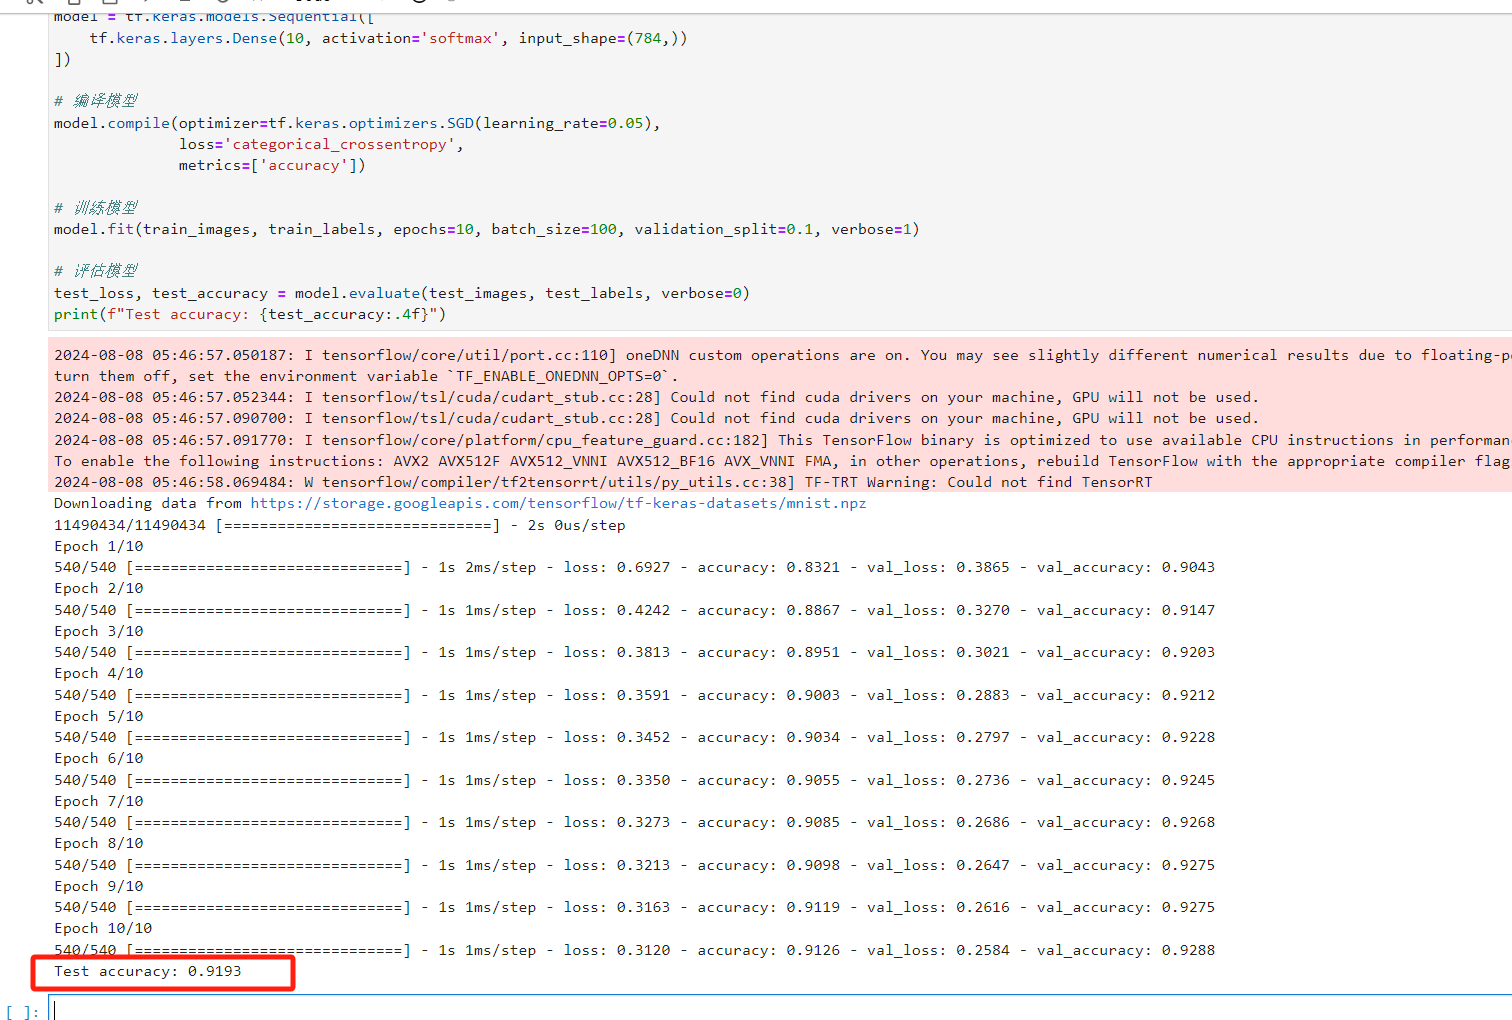Image resolution: width=1512 pixels, height=1020 pixels.
Task: Click the "Test accuracy: 0.9193" output line
Action: coord(148,971)
